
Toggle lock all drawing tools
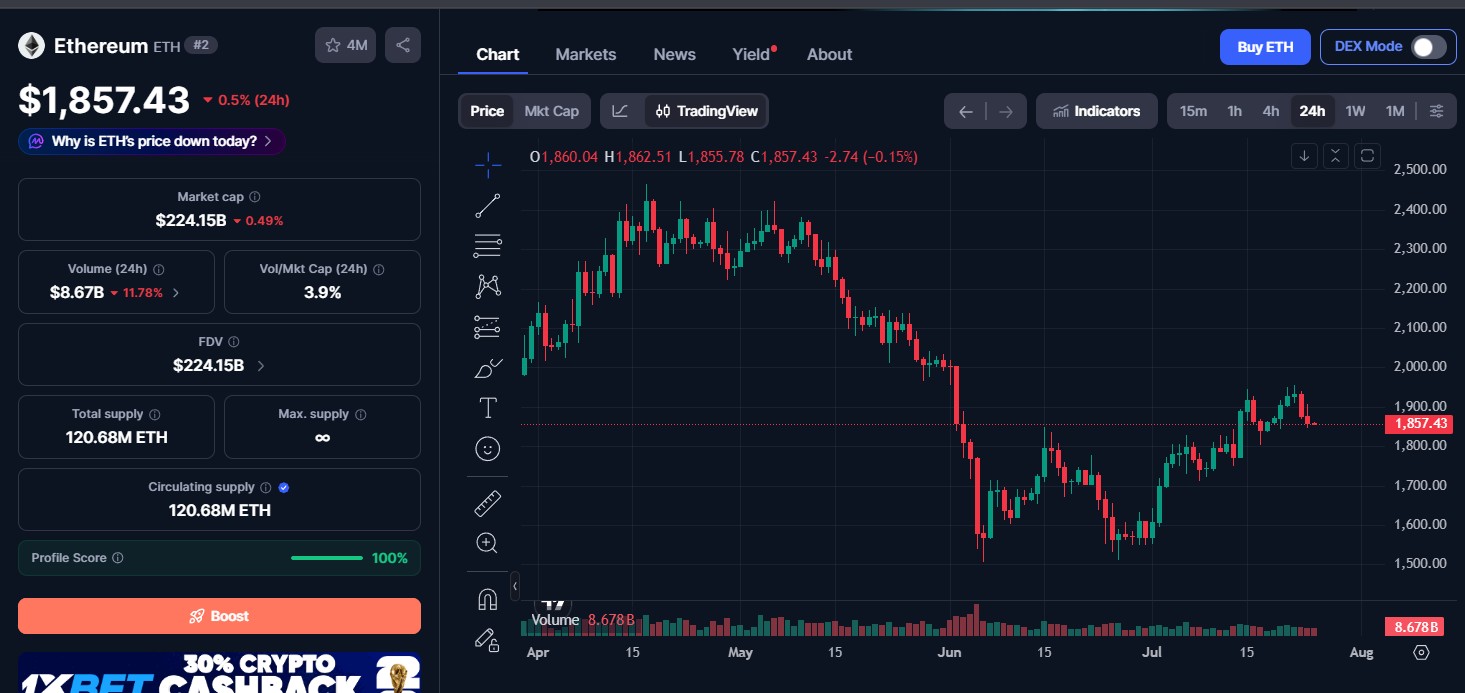[x=488, y=639]
